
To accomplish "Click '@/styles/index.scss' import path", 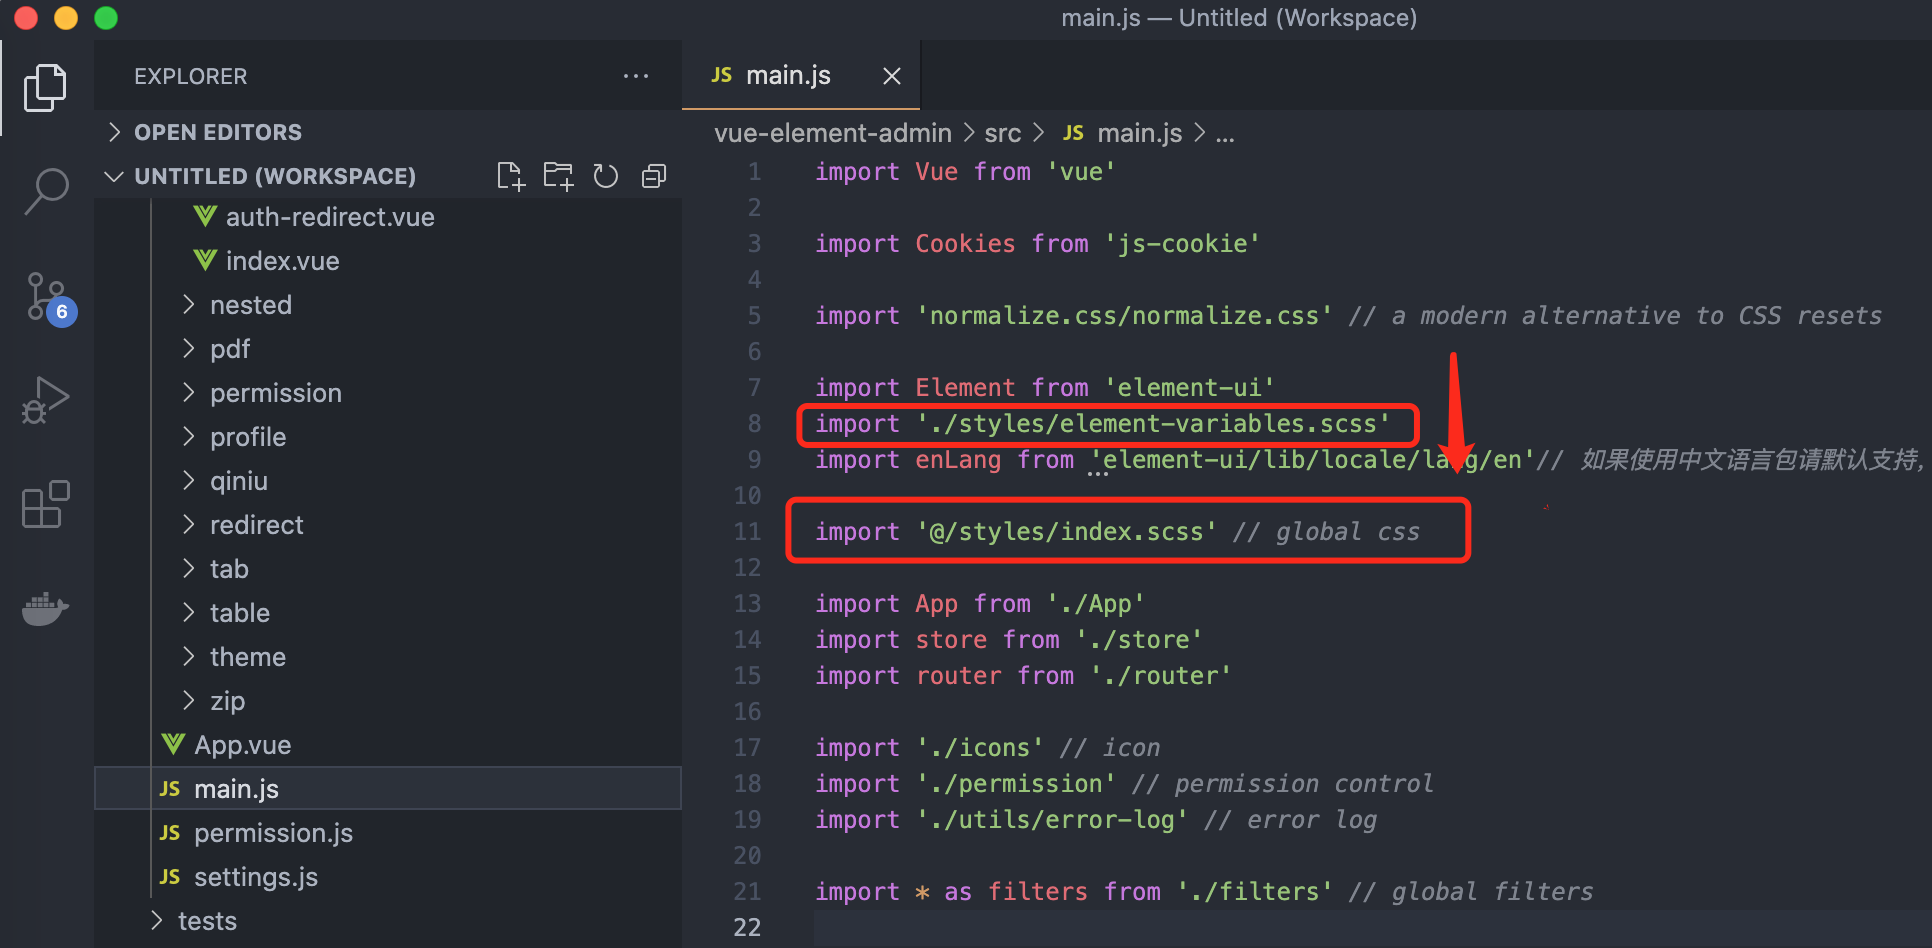I will pyautogui.click(x=1066, y=532).
